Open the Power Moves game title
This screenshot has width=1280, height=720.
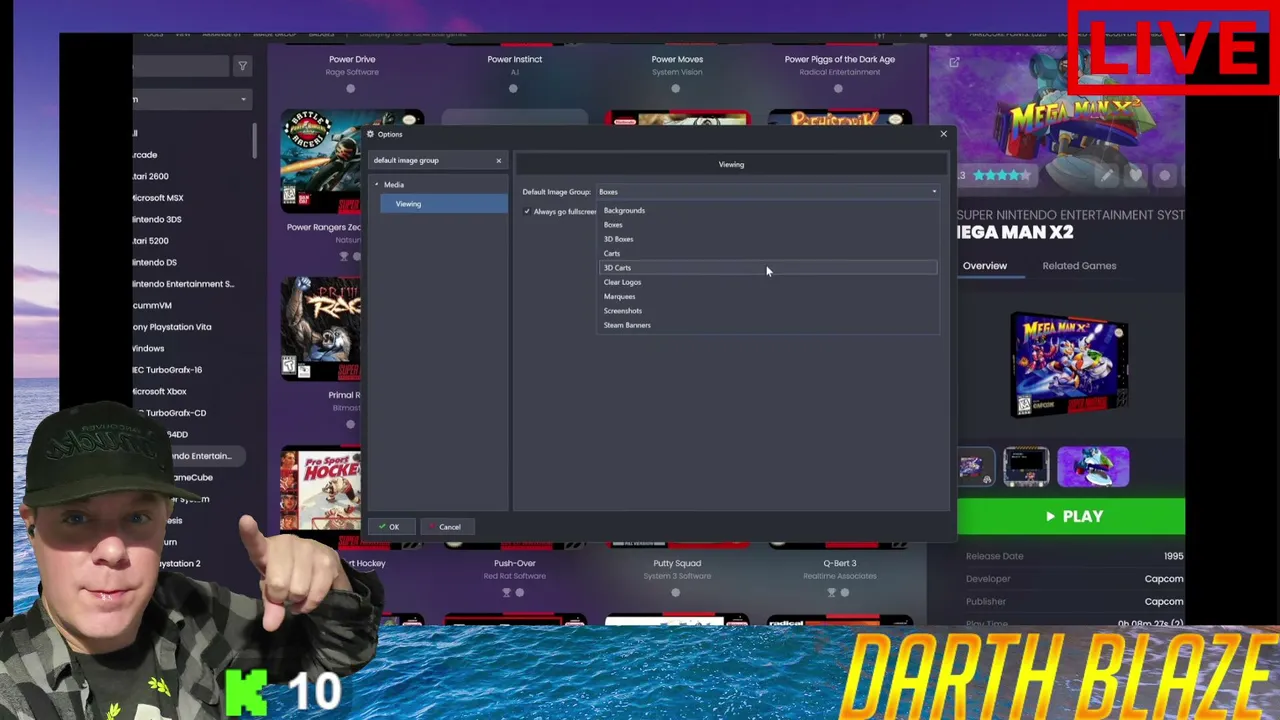[x=677, y=59]
